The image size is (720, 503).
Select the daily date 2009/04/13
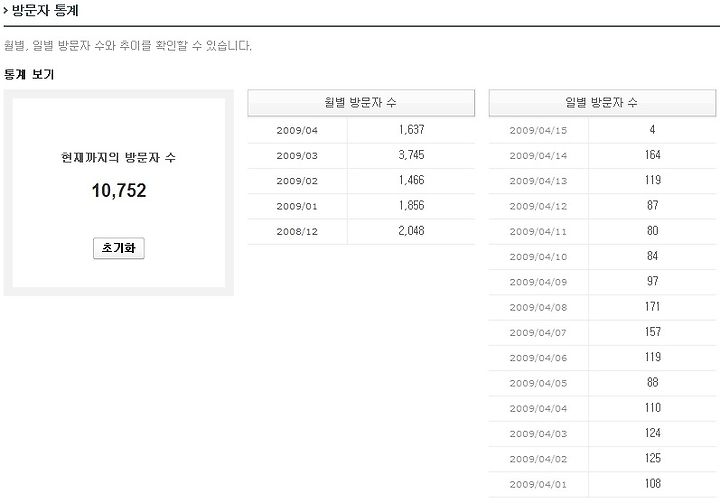[x=538, y=181]
